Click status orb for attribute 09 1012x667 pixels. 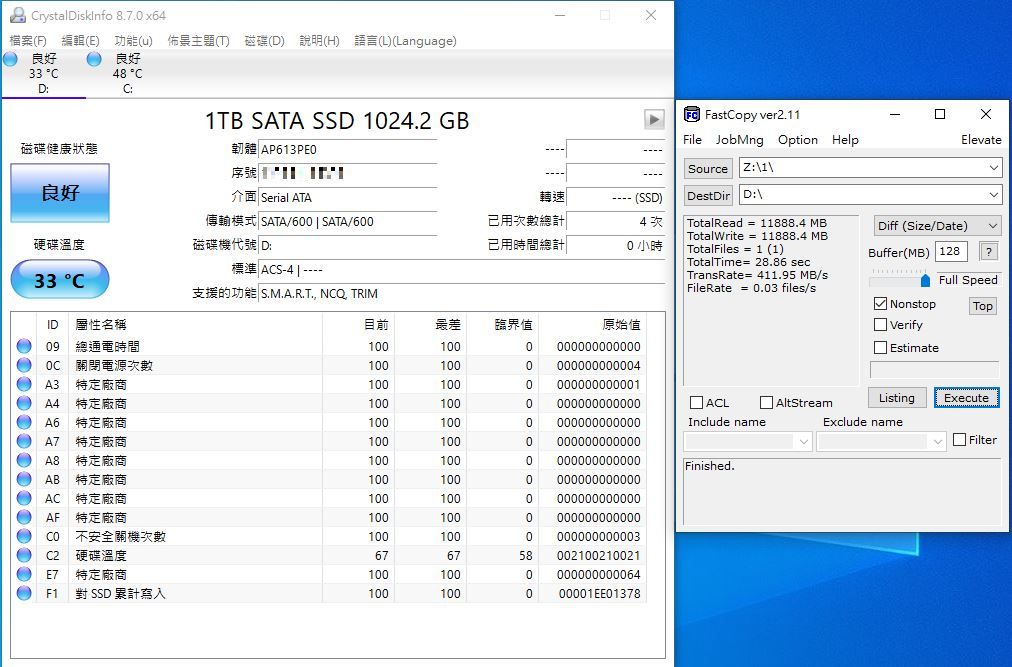click(24, 346)
